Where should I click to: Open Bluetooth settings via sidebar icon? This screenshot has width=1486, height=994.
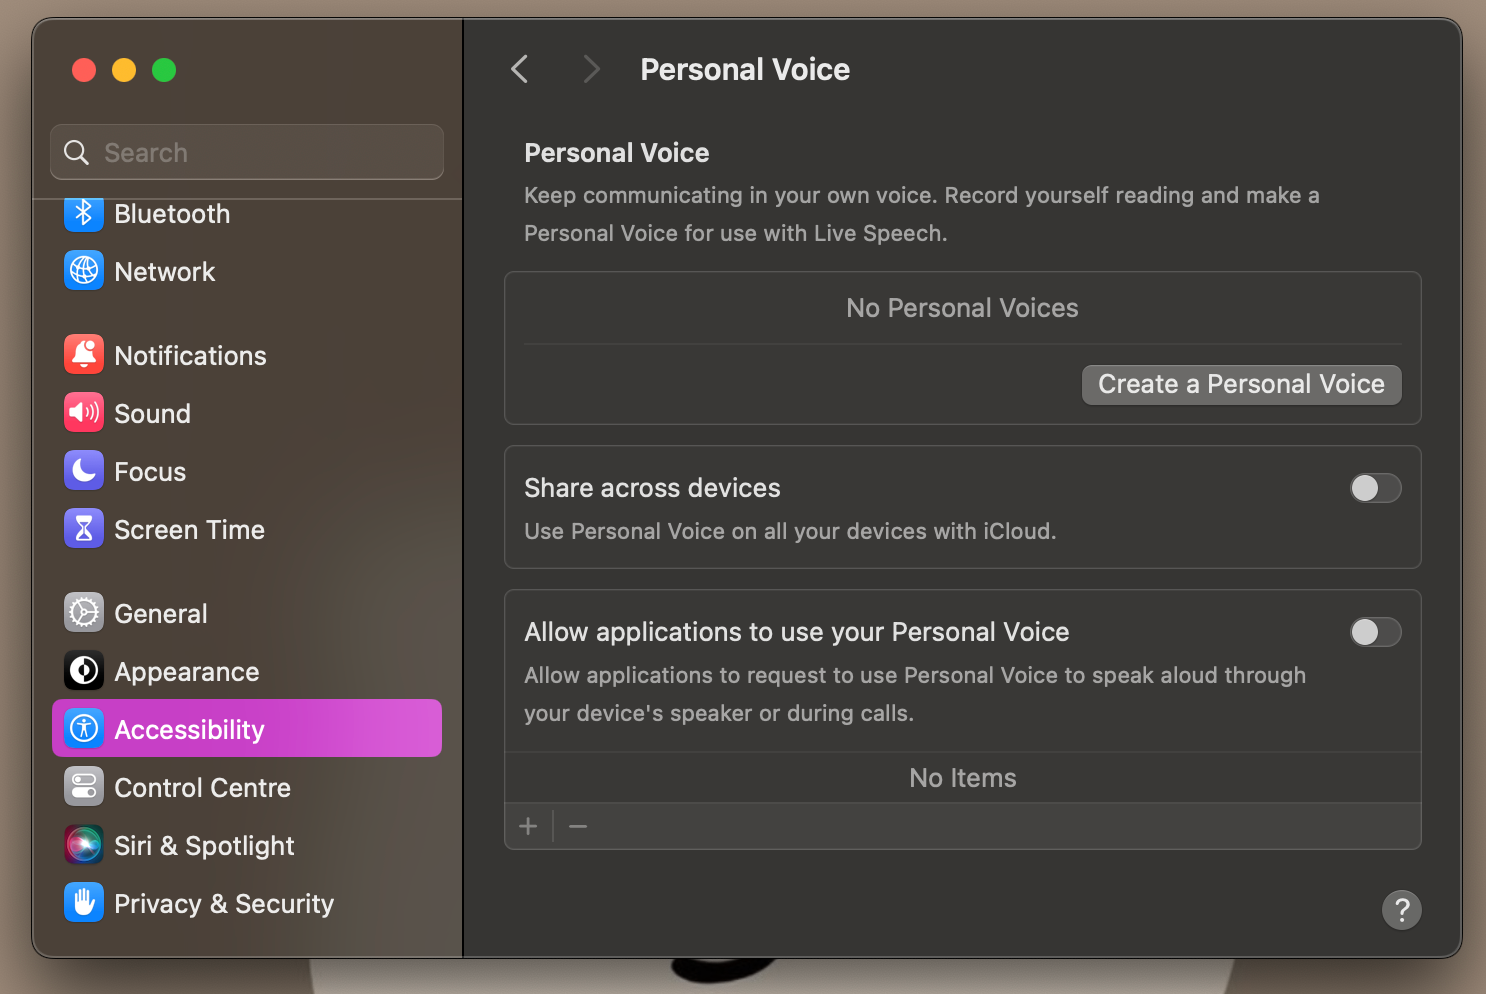tap(84, 213)
